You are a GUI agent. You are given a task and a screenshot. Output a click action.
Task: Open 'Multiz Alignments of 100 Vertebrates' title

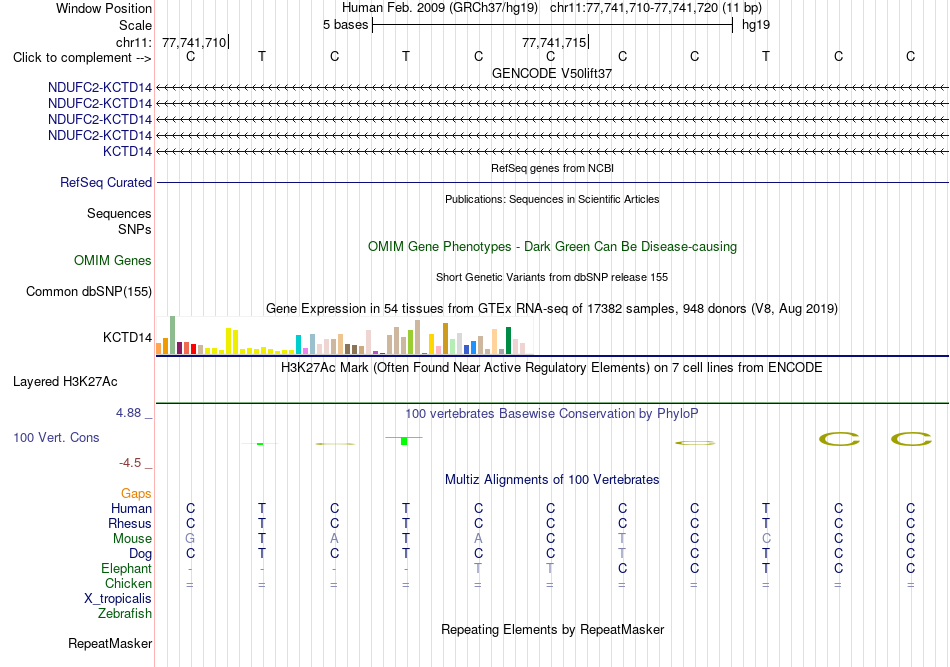[552, 480]
